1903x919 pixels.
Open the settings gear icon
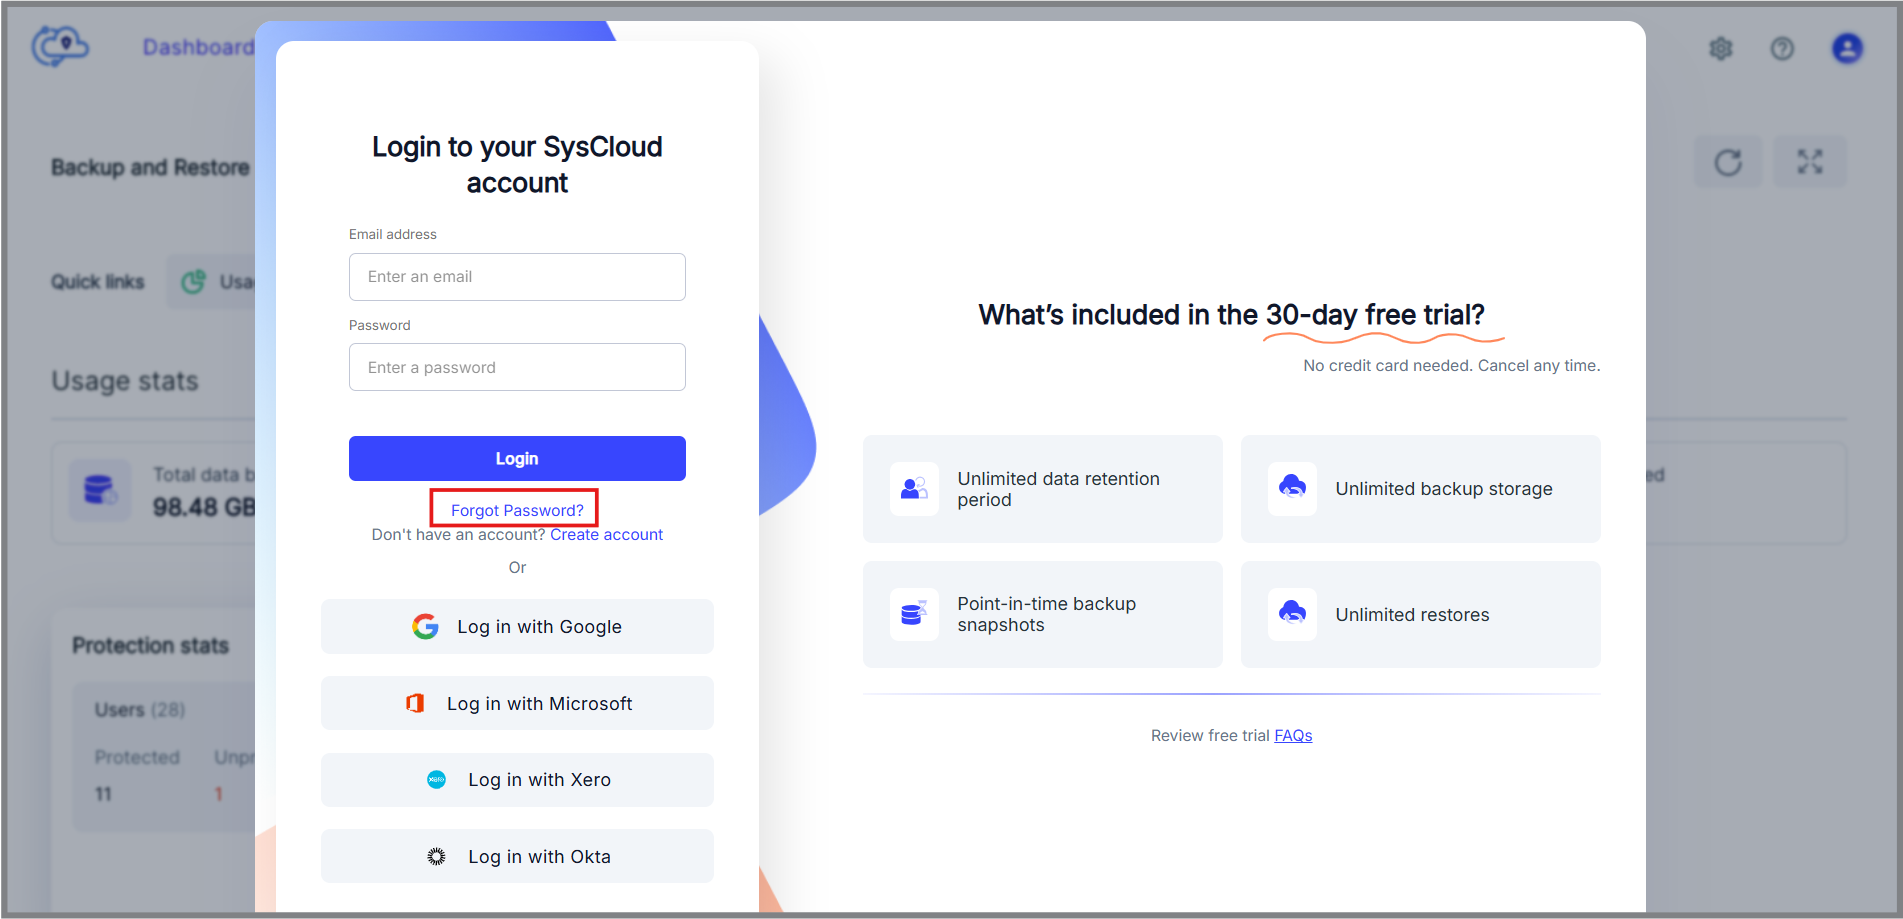(x=1720, y=48)
